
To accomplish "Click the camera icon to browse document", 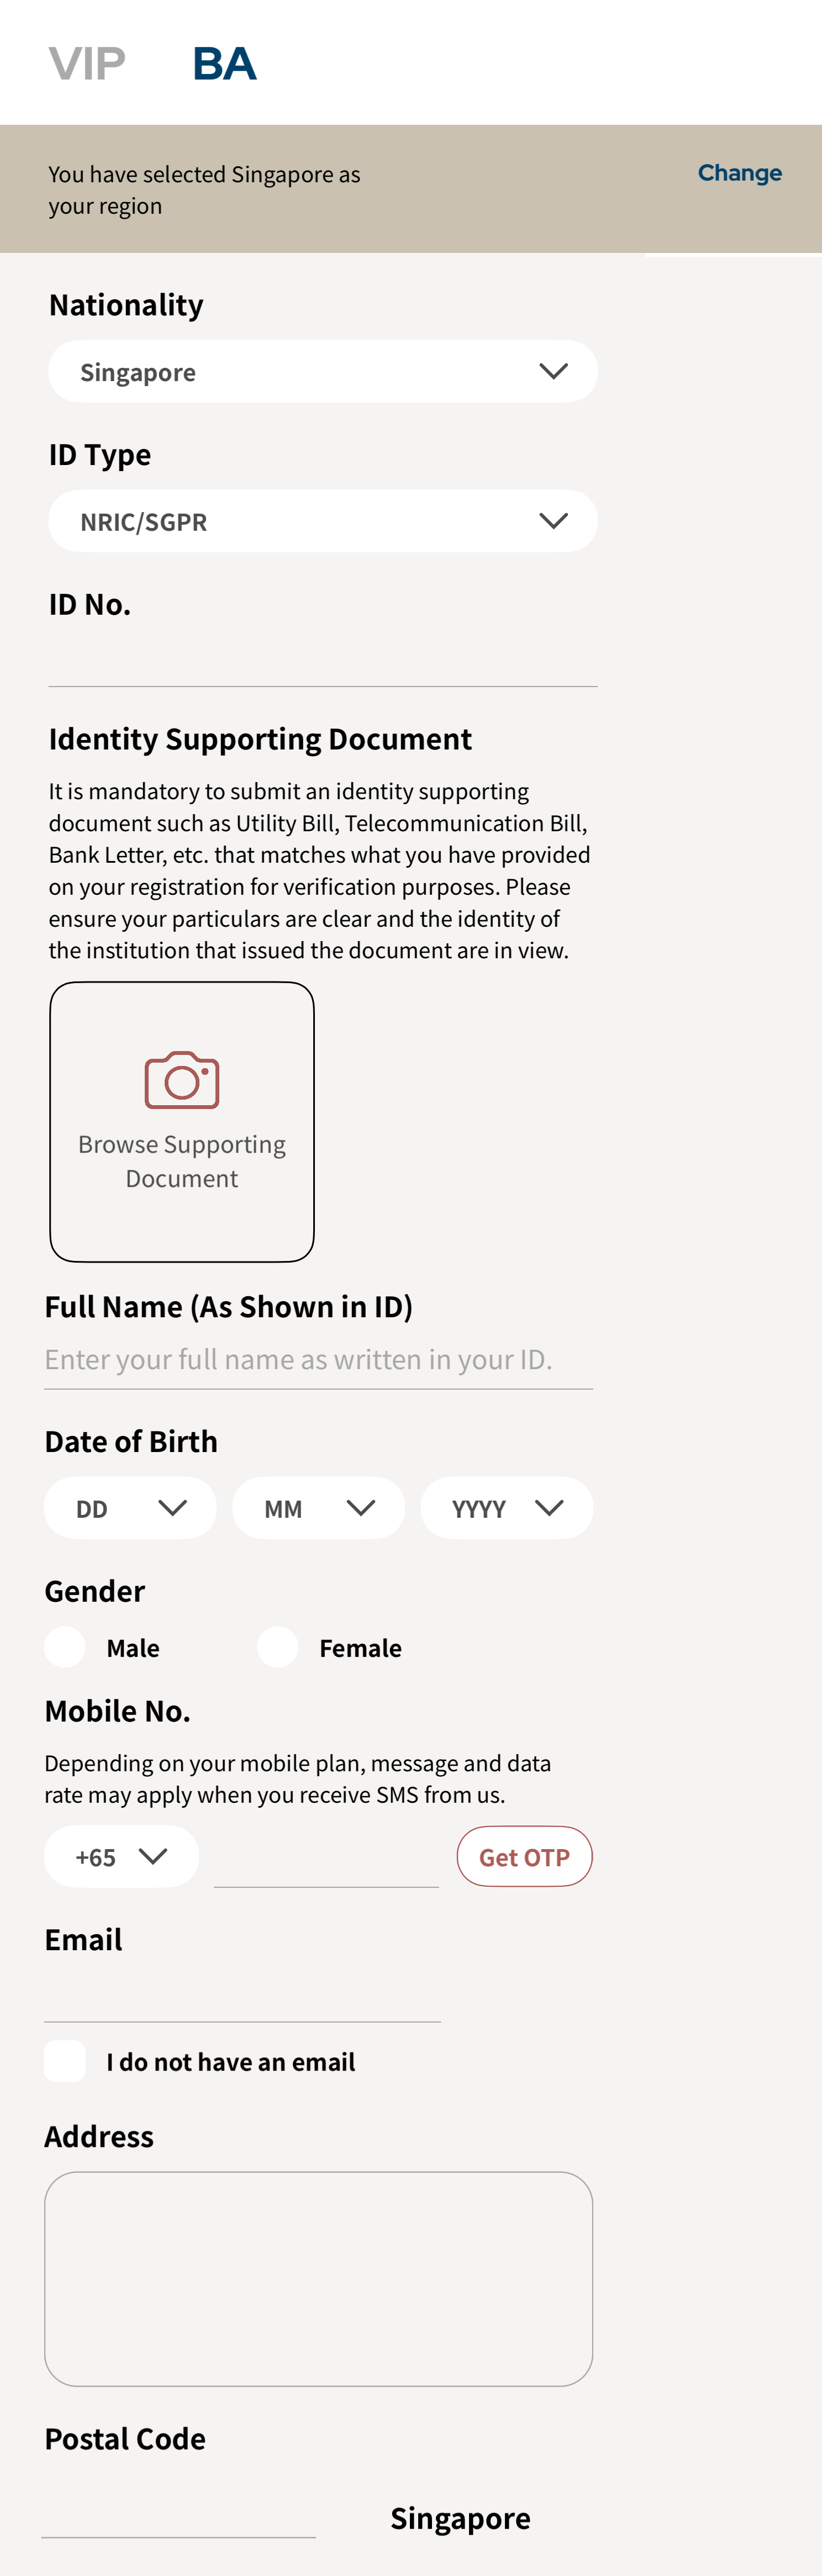I will (x=182, y=1081).
